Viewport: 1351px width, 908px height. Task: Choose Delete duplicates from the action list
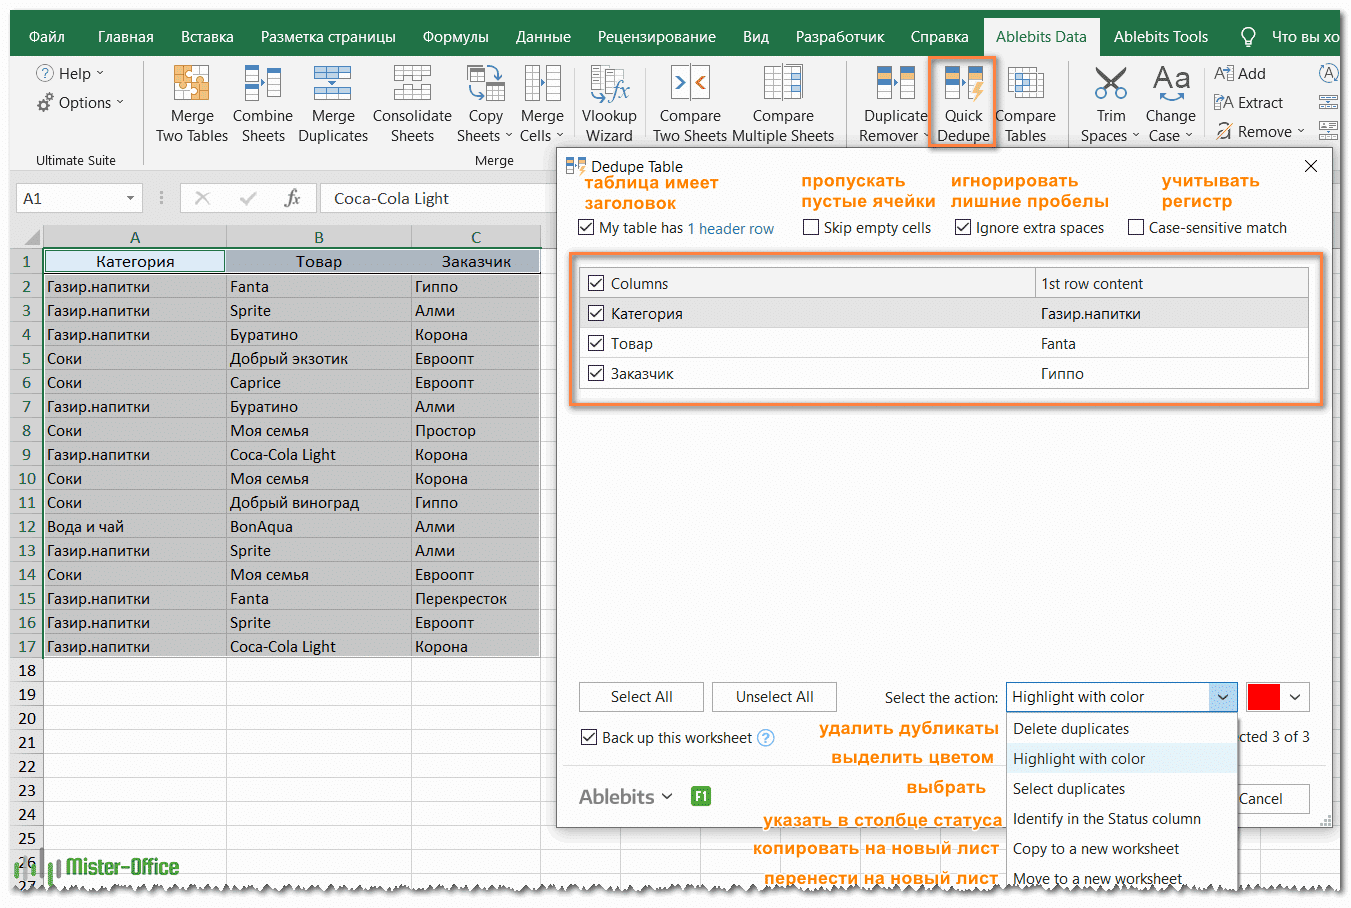click(x=1071, y=729)
